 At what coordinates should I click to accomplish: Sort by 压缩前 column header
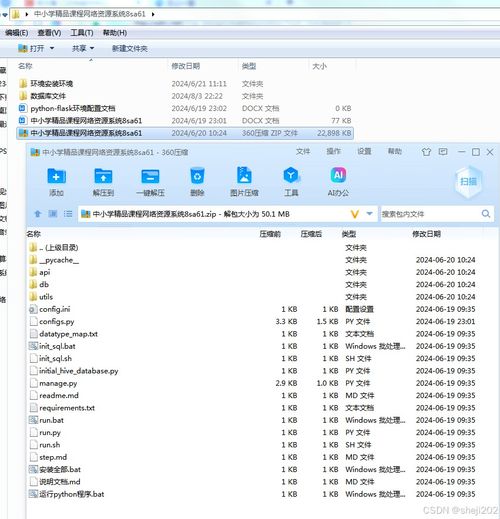coord(270,234)
